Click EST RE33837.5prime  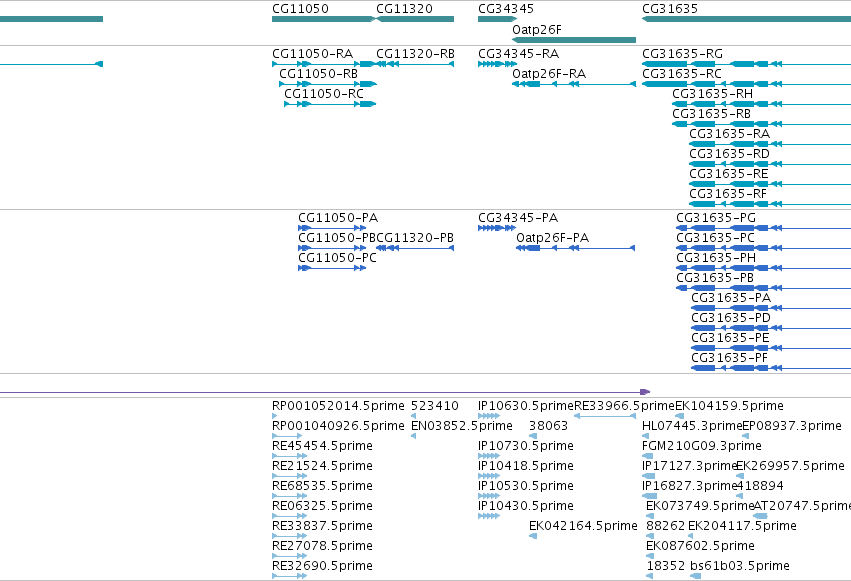[322, 527]
